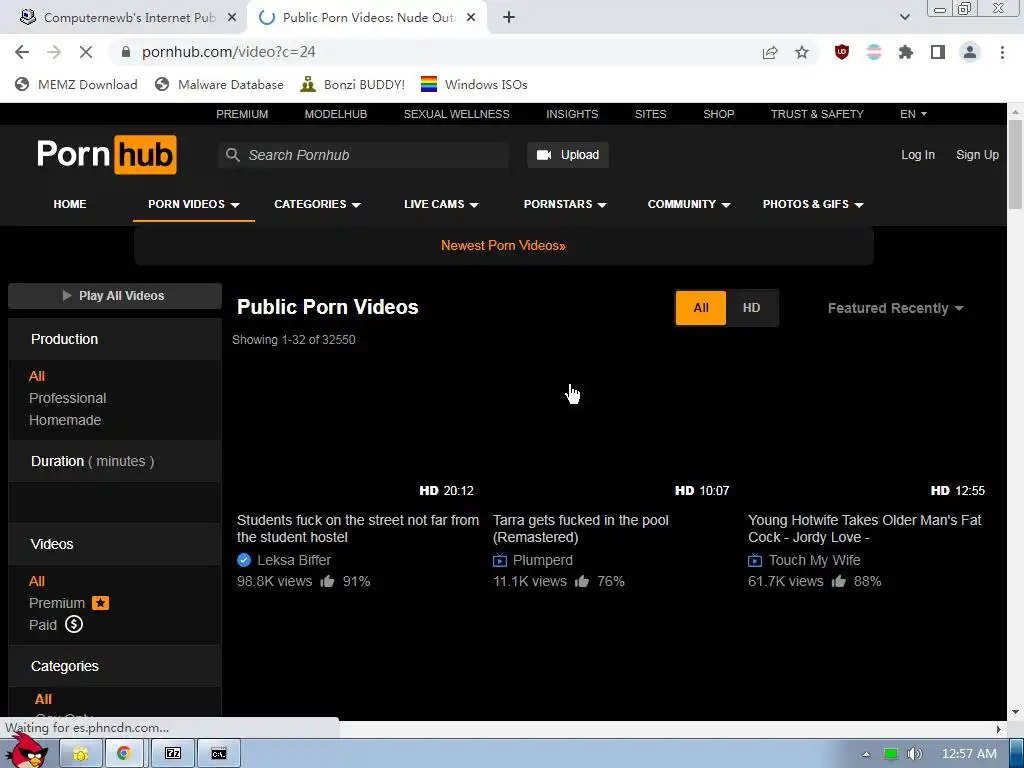Expand the PHOTOS & GIFS nav dropdown
1024x768 pixels.
click(813, 204)
